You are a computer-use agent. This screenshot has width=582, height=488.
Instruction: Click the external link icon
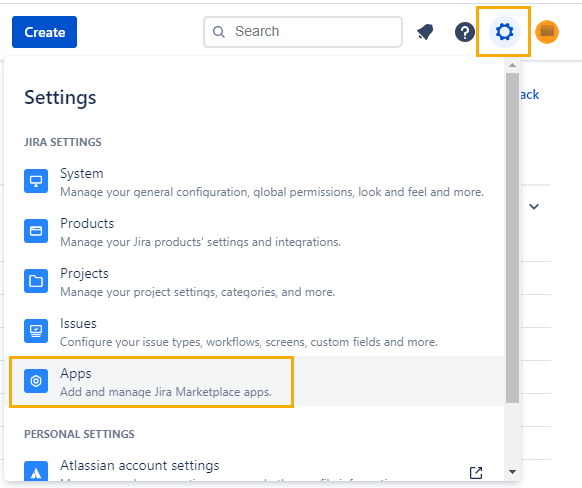point(476,473)
